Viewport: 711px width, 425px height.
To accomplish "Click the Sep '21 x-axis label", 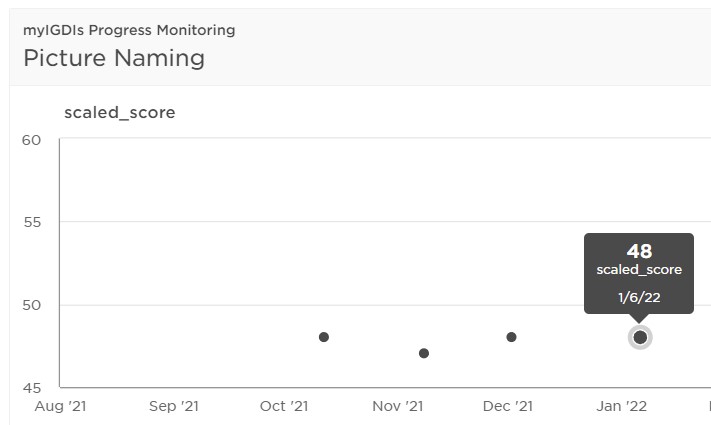I will (x=174, y=406).
